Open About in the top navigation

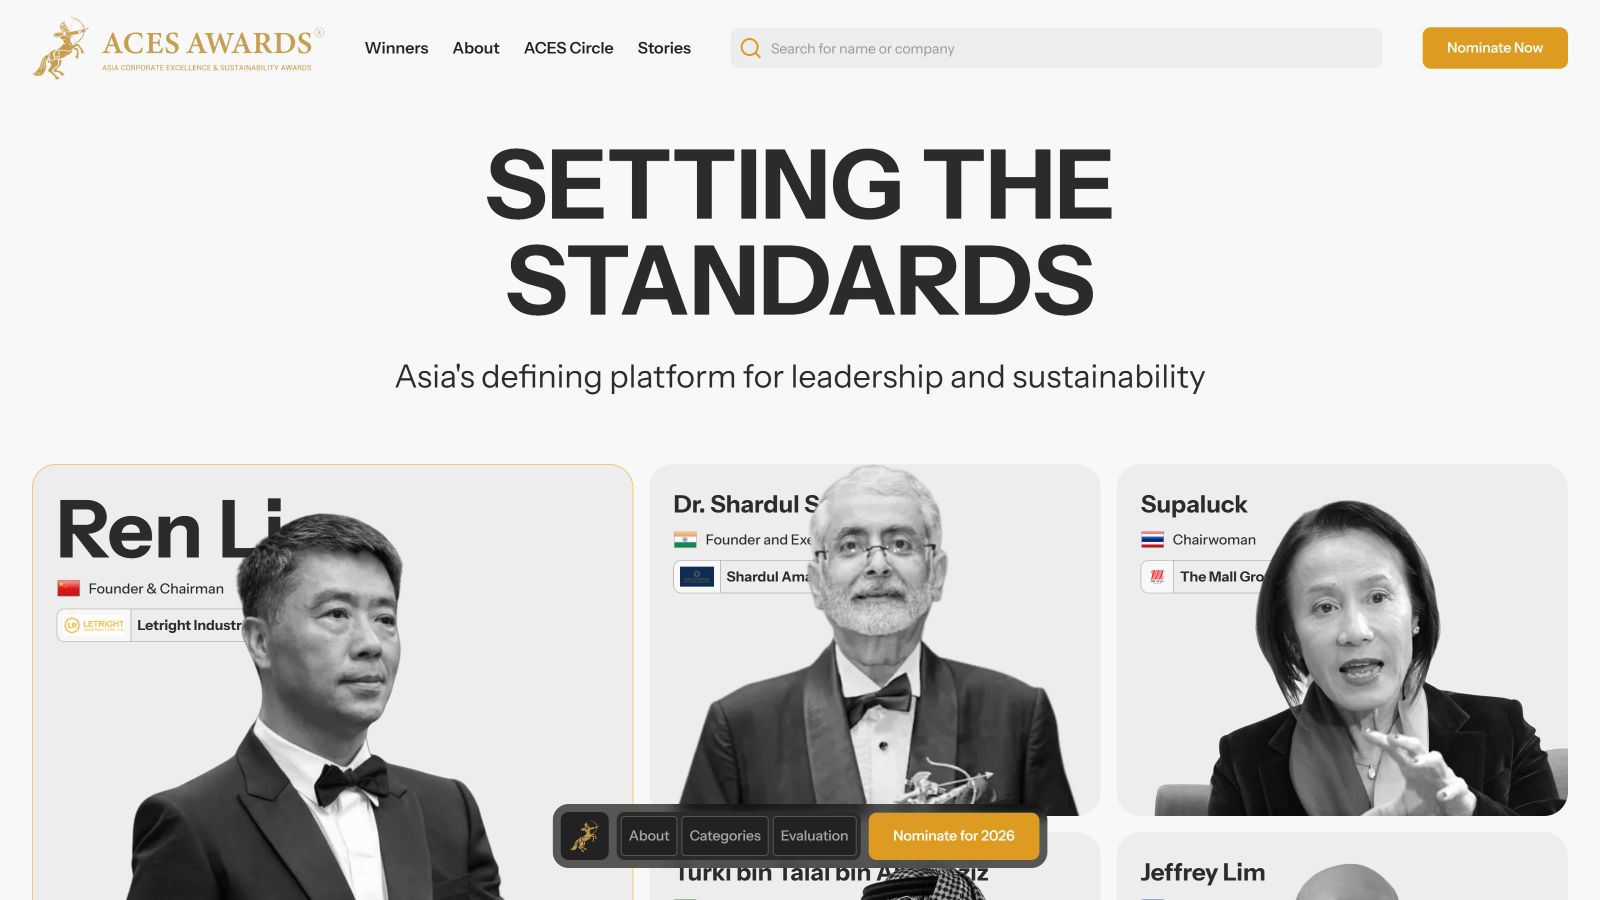click(476, 48)
